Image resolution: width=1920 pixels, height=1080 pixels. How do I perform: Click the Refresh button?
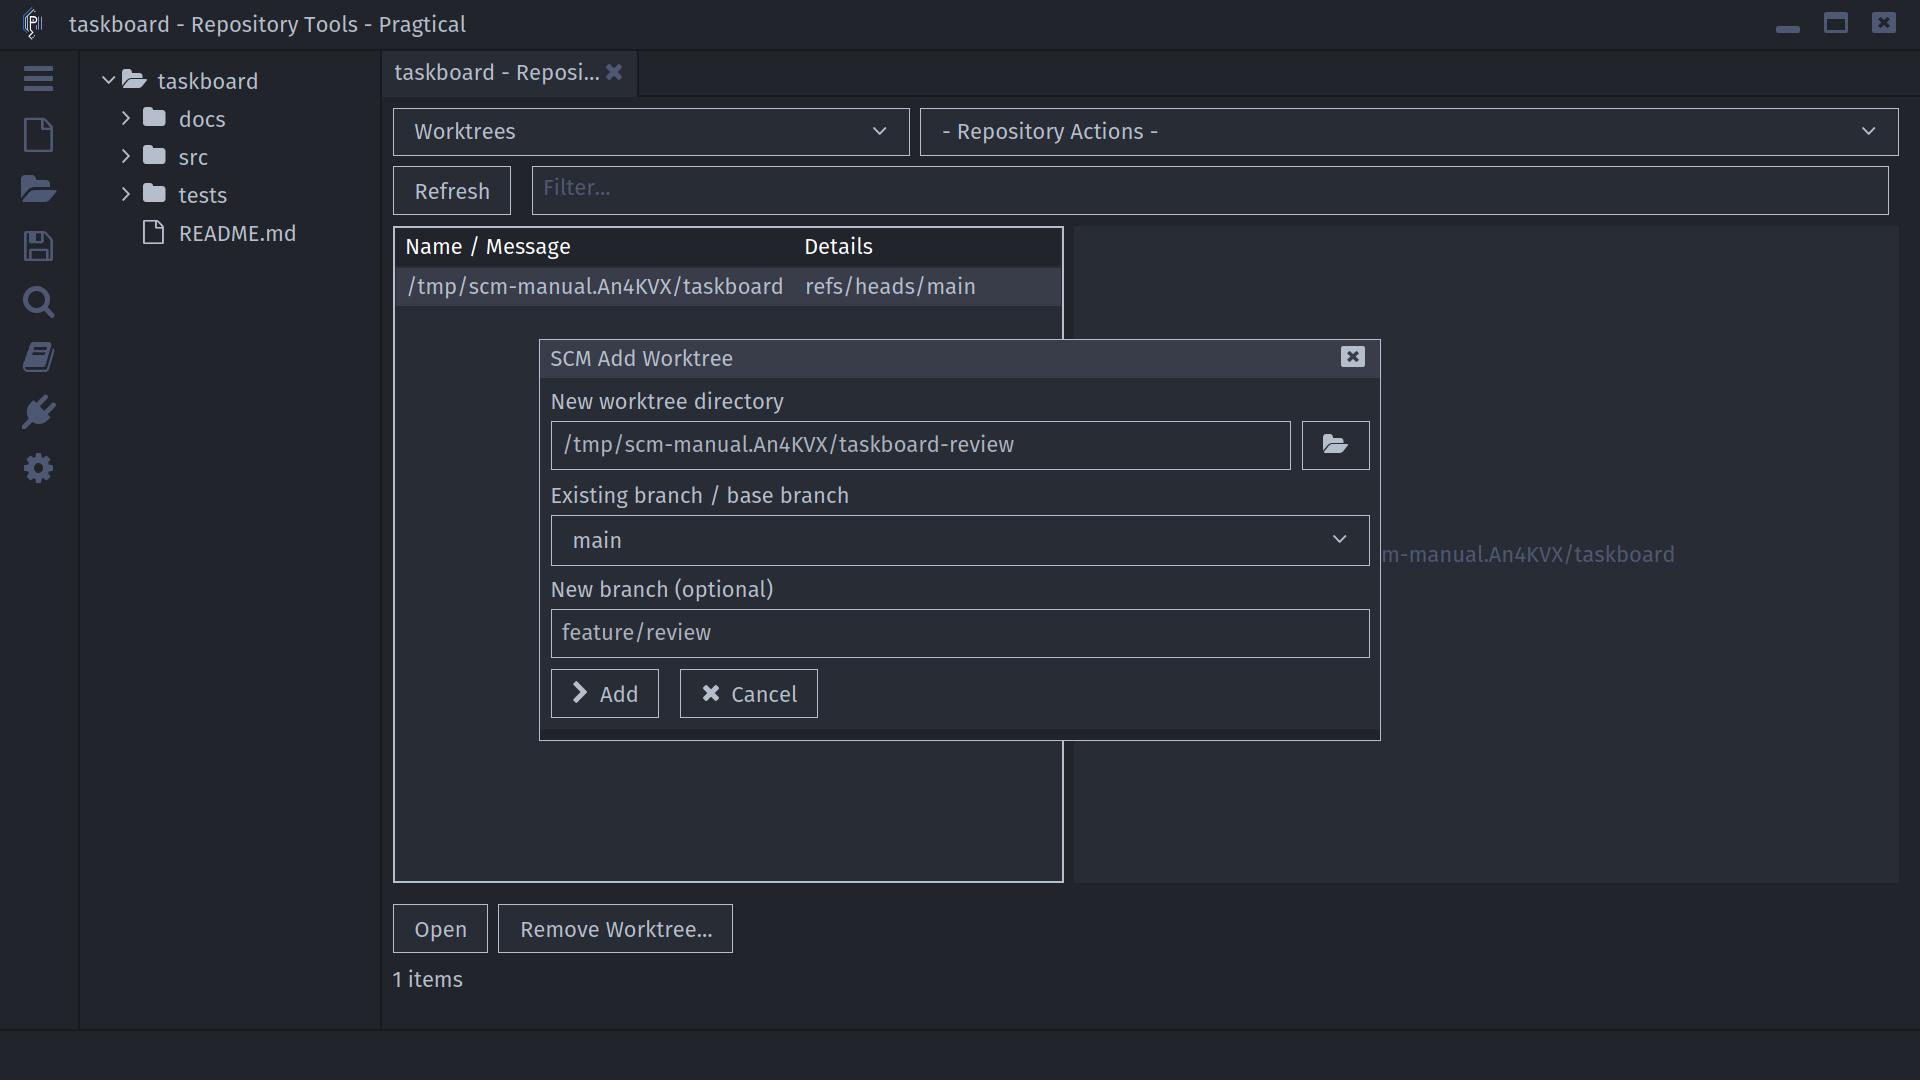(x=452, y=191)
